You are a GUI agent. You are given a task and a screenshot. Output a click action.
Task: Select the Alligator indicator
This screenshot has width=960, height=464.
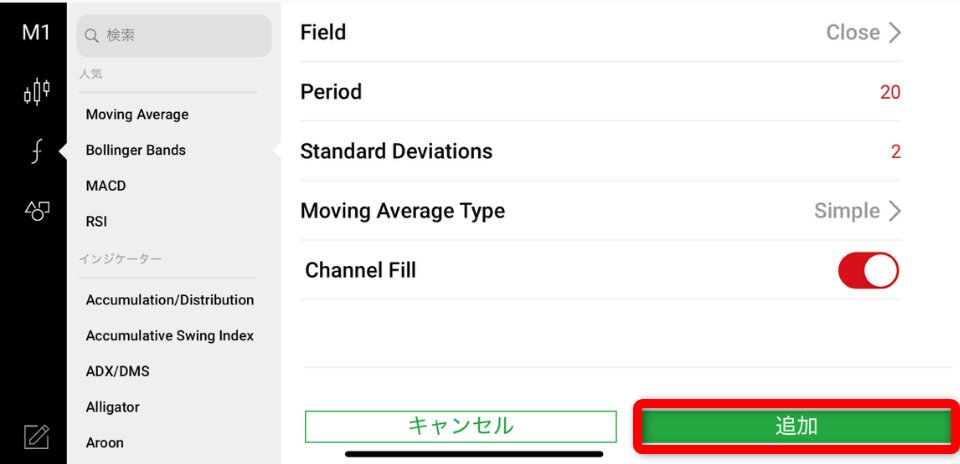pos(113,407)
